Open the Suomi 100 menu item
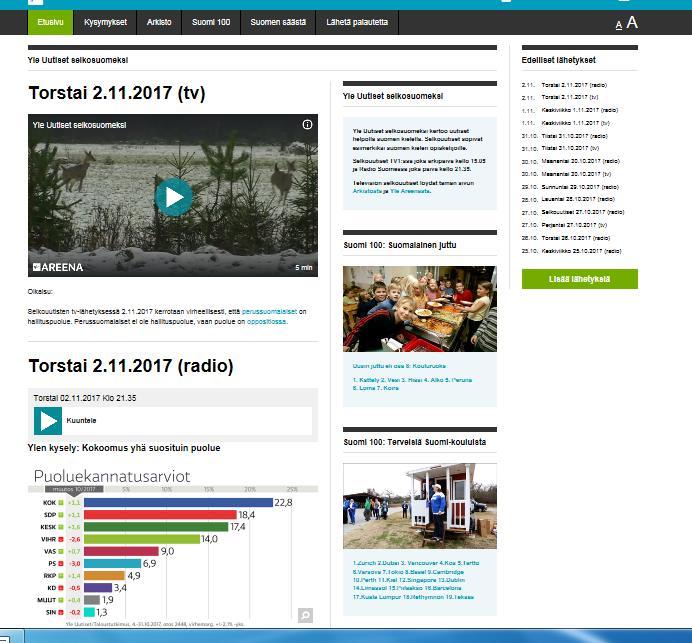The image size is (692, 643). click(x=211, y=22)
